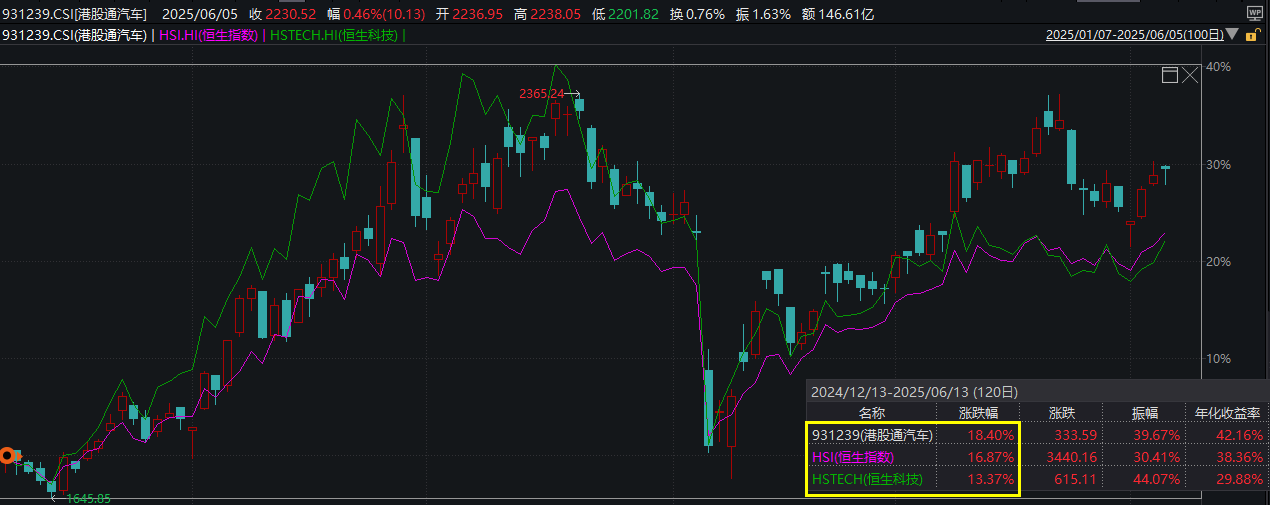Screen dimensions: 1270x505
Task: Click the closing price 2230.52
Action: tap(293, 14)
